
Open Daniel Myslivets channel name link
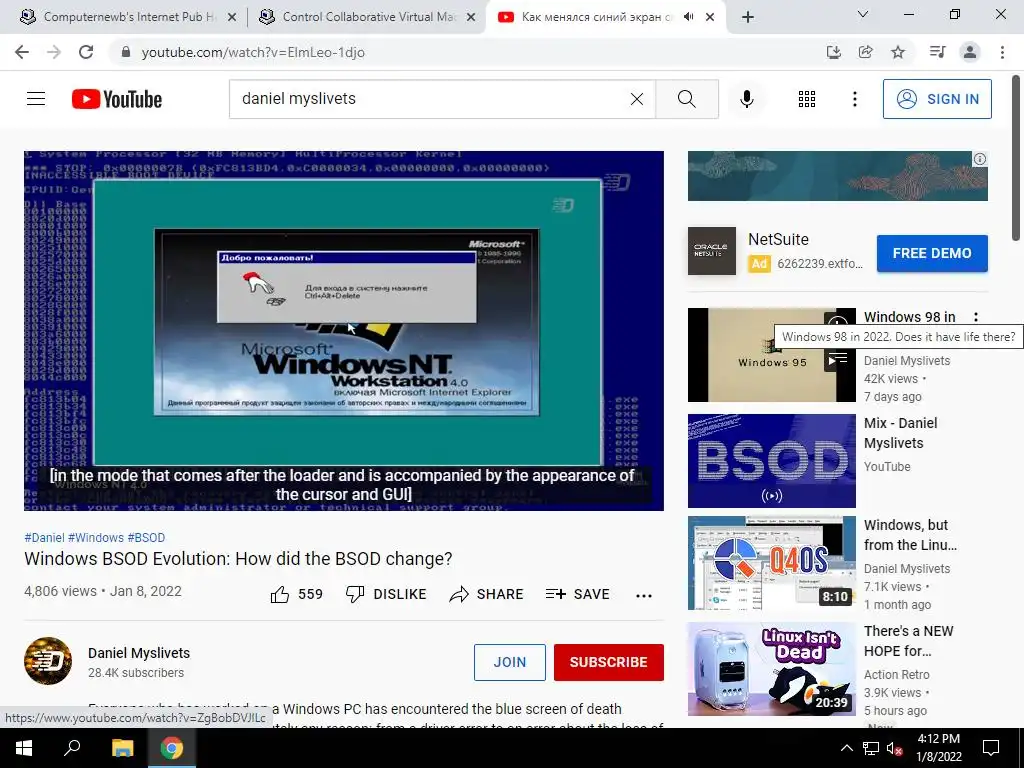point(139,653)
